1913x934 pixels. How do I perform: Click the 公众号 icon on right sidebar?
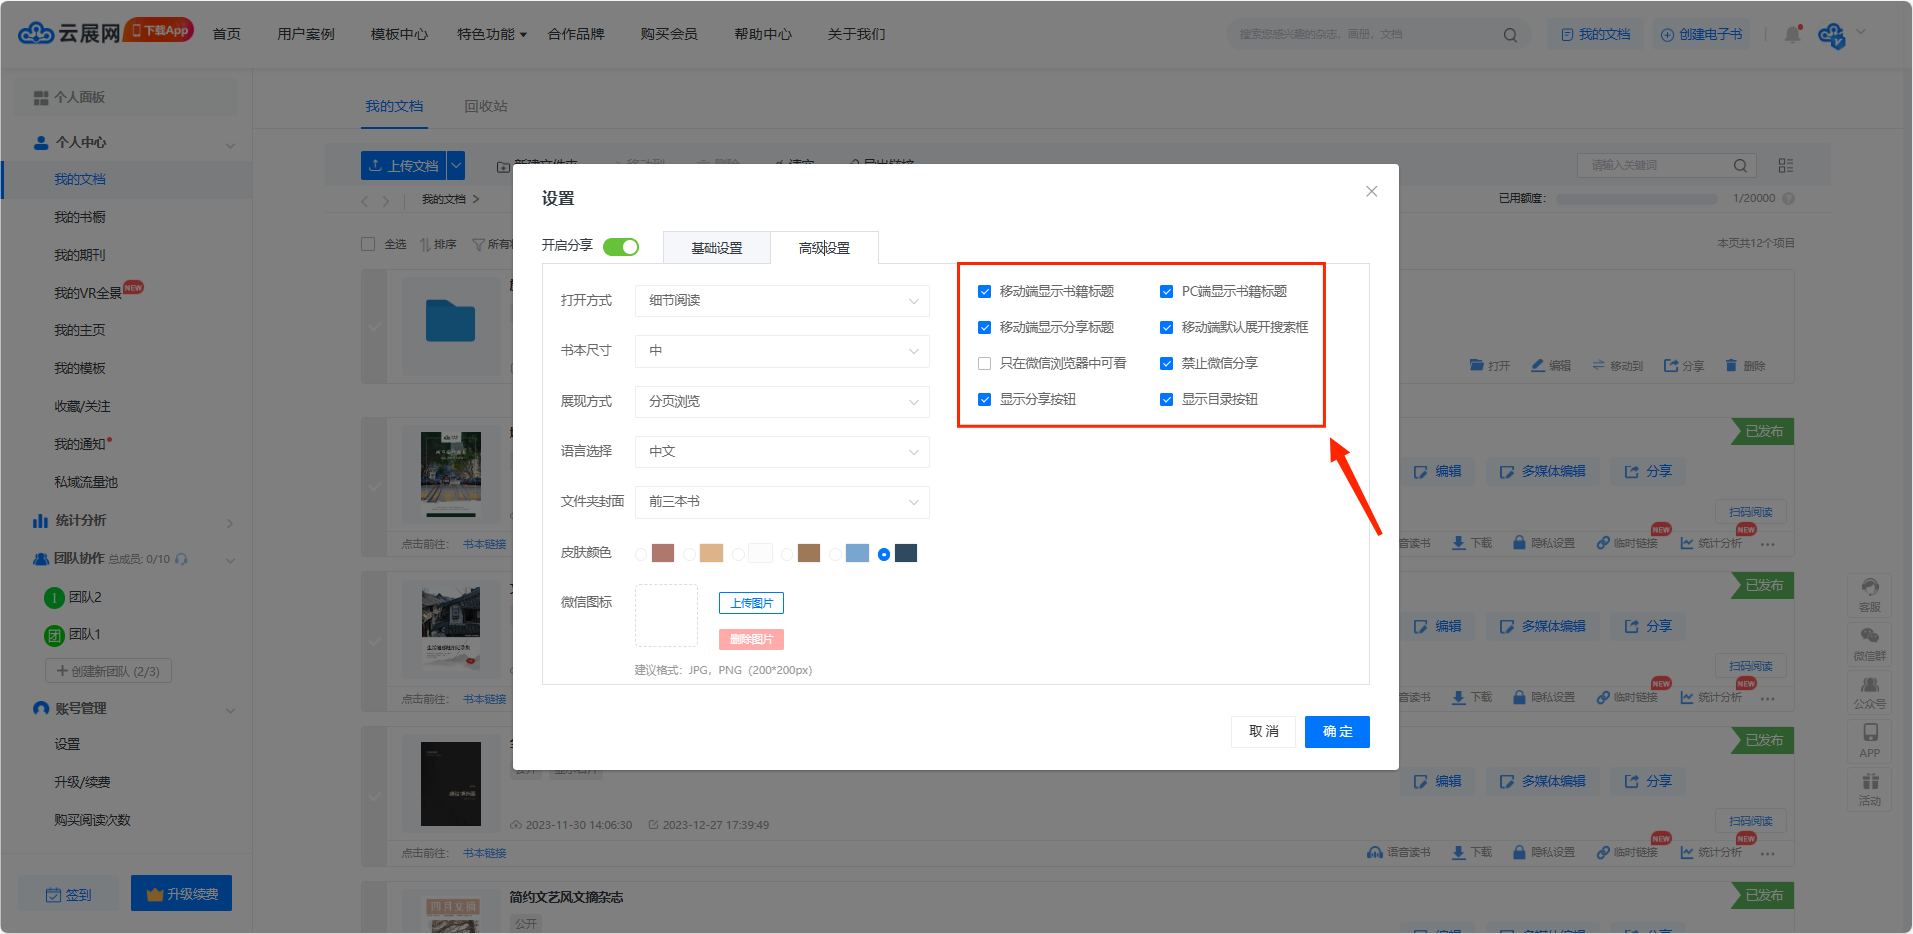click(1869, 692)
